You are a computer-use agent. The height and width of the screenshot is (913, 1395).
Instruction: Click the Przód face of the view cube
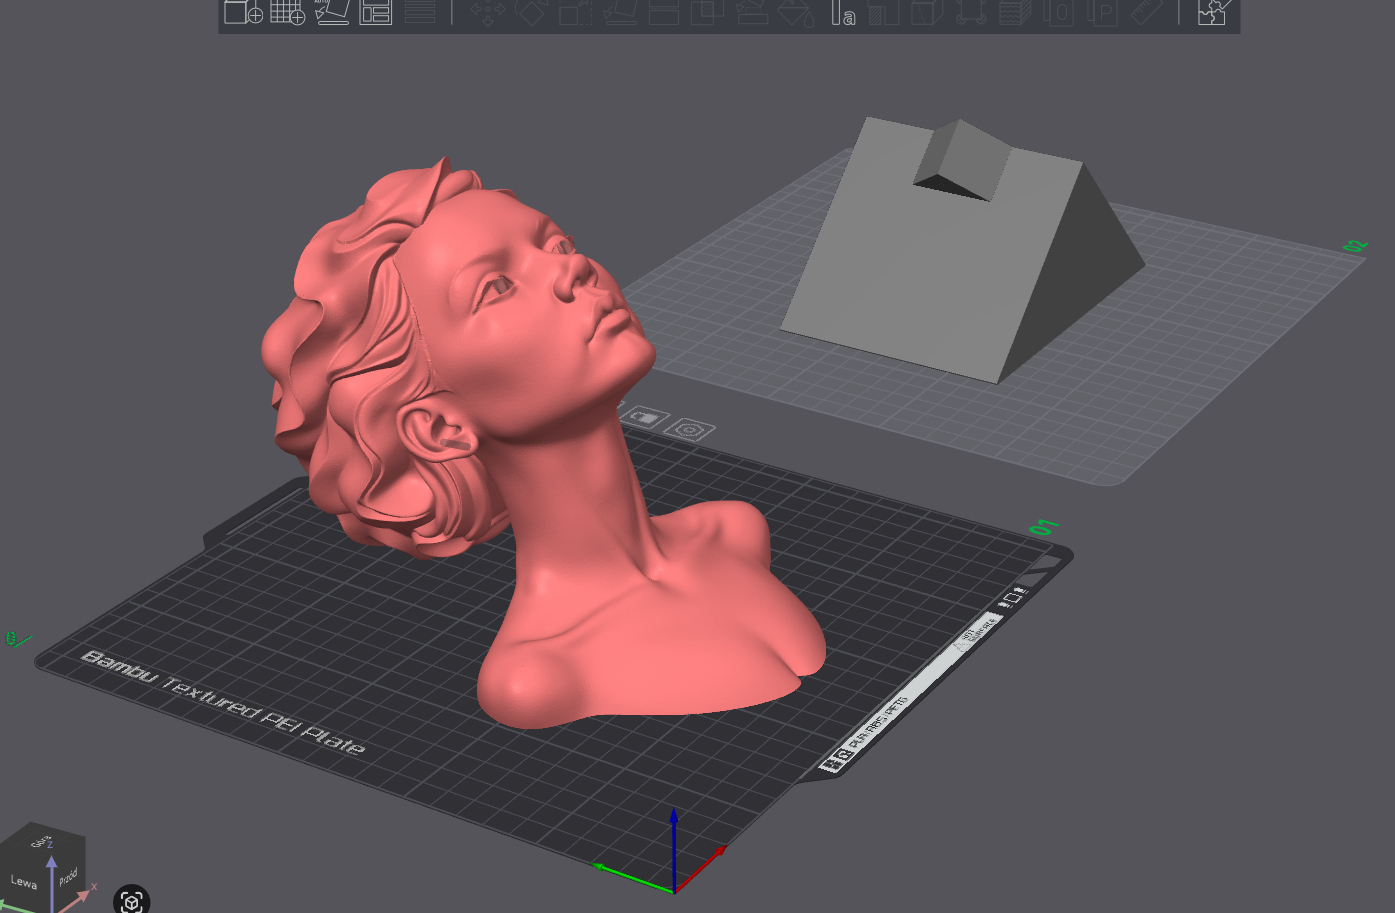click(68, 877)
